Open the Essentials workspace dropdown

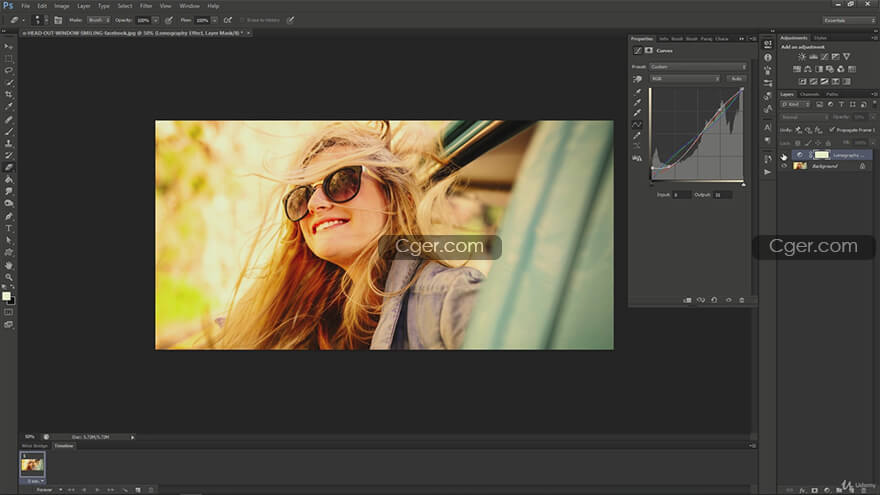pyautogui.click(x=849, y=20)
